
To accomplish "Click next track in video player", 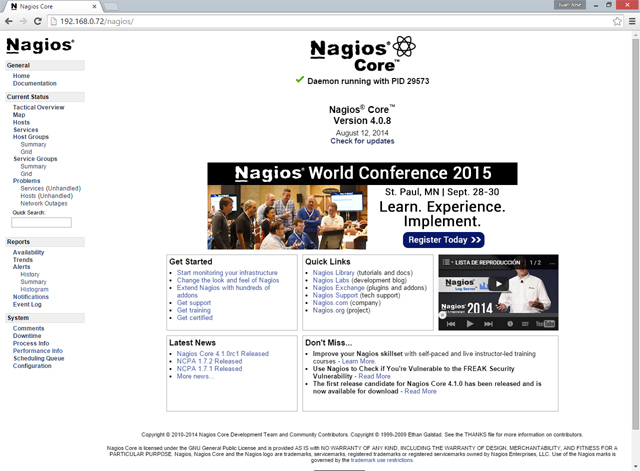I will (488, 324).
